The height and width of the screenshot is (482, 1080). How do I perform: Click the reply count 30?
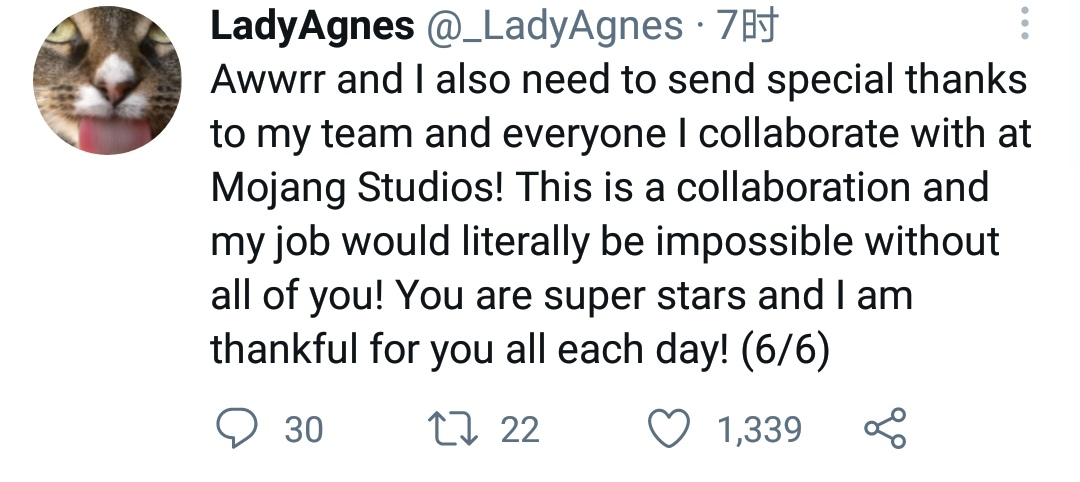(x=304, y=430)
